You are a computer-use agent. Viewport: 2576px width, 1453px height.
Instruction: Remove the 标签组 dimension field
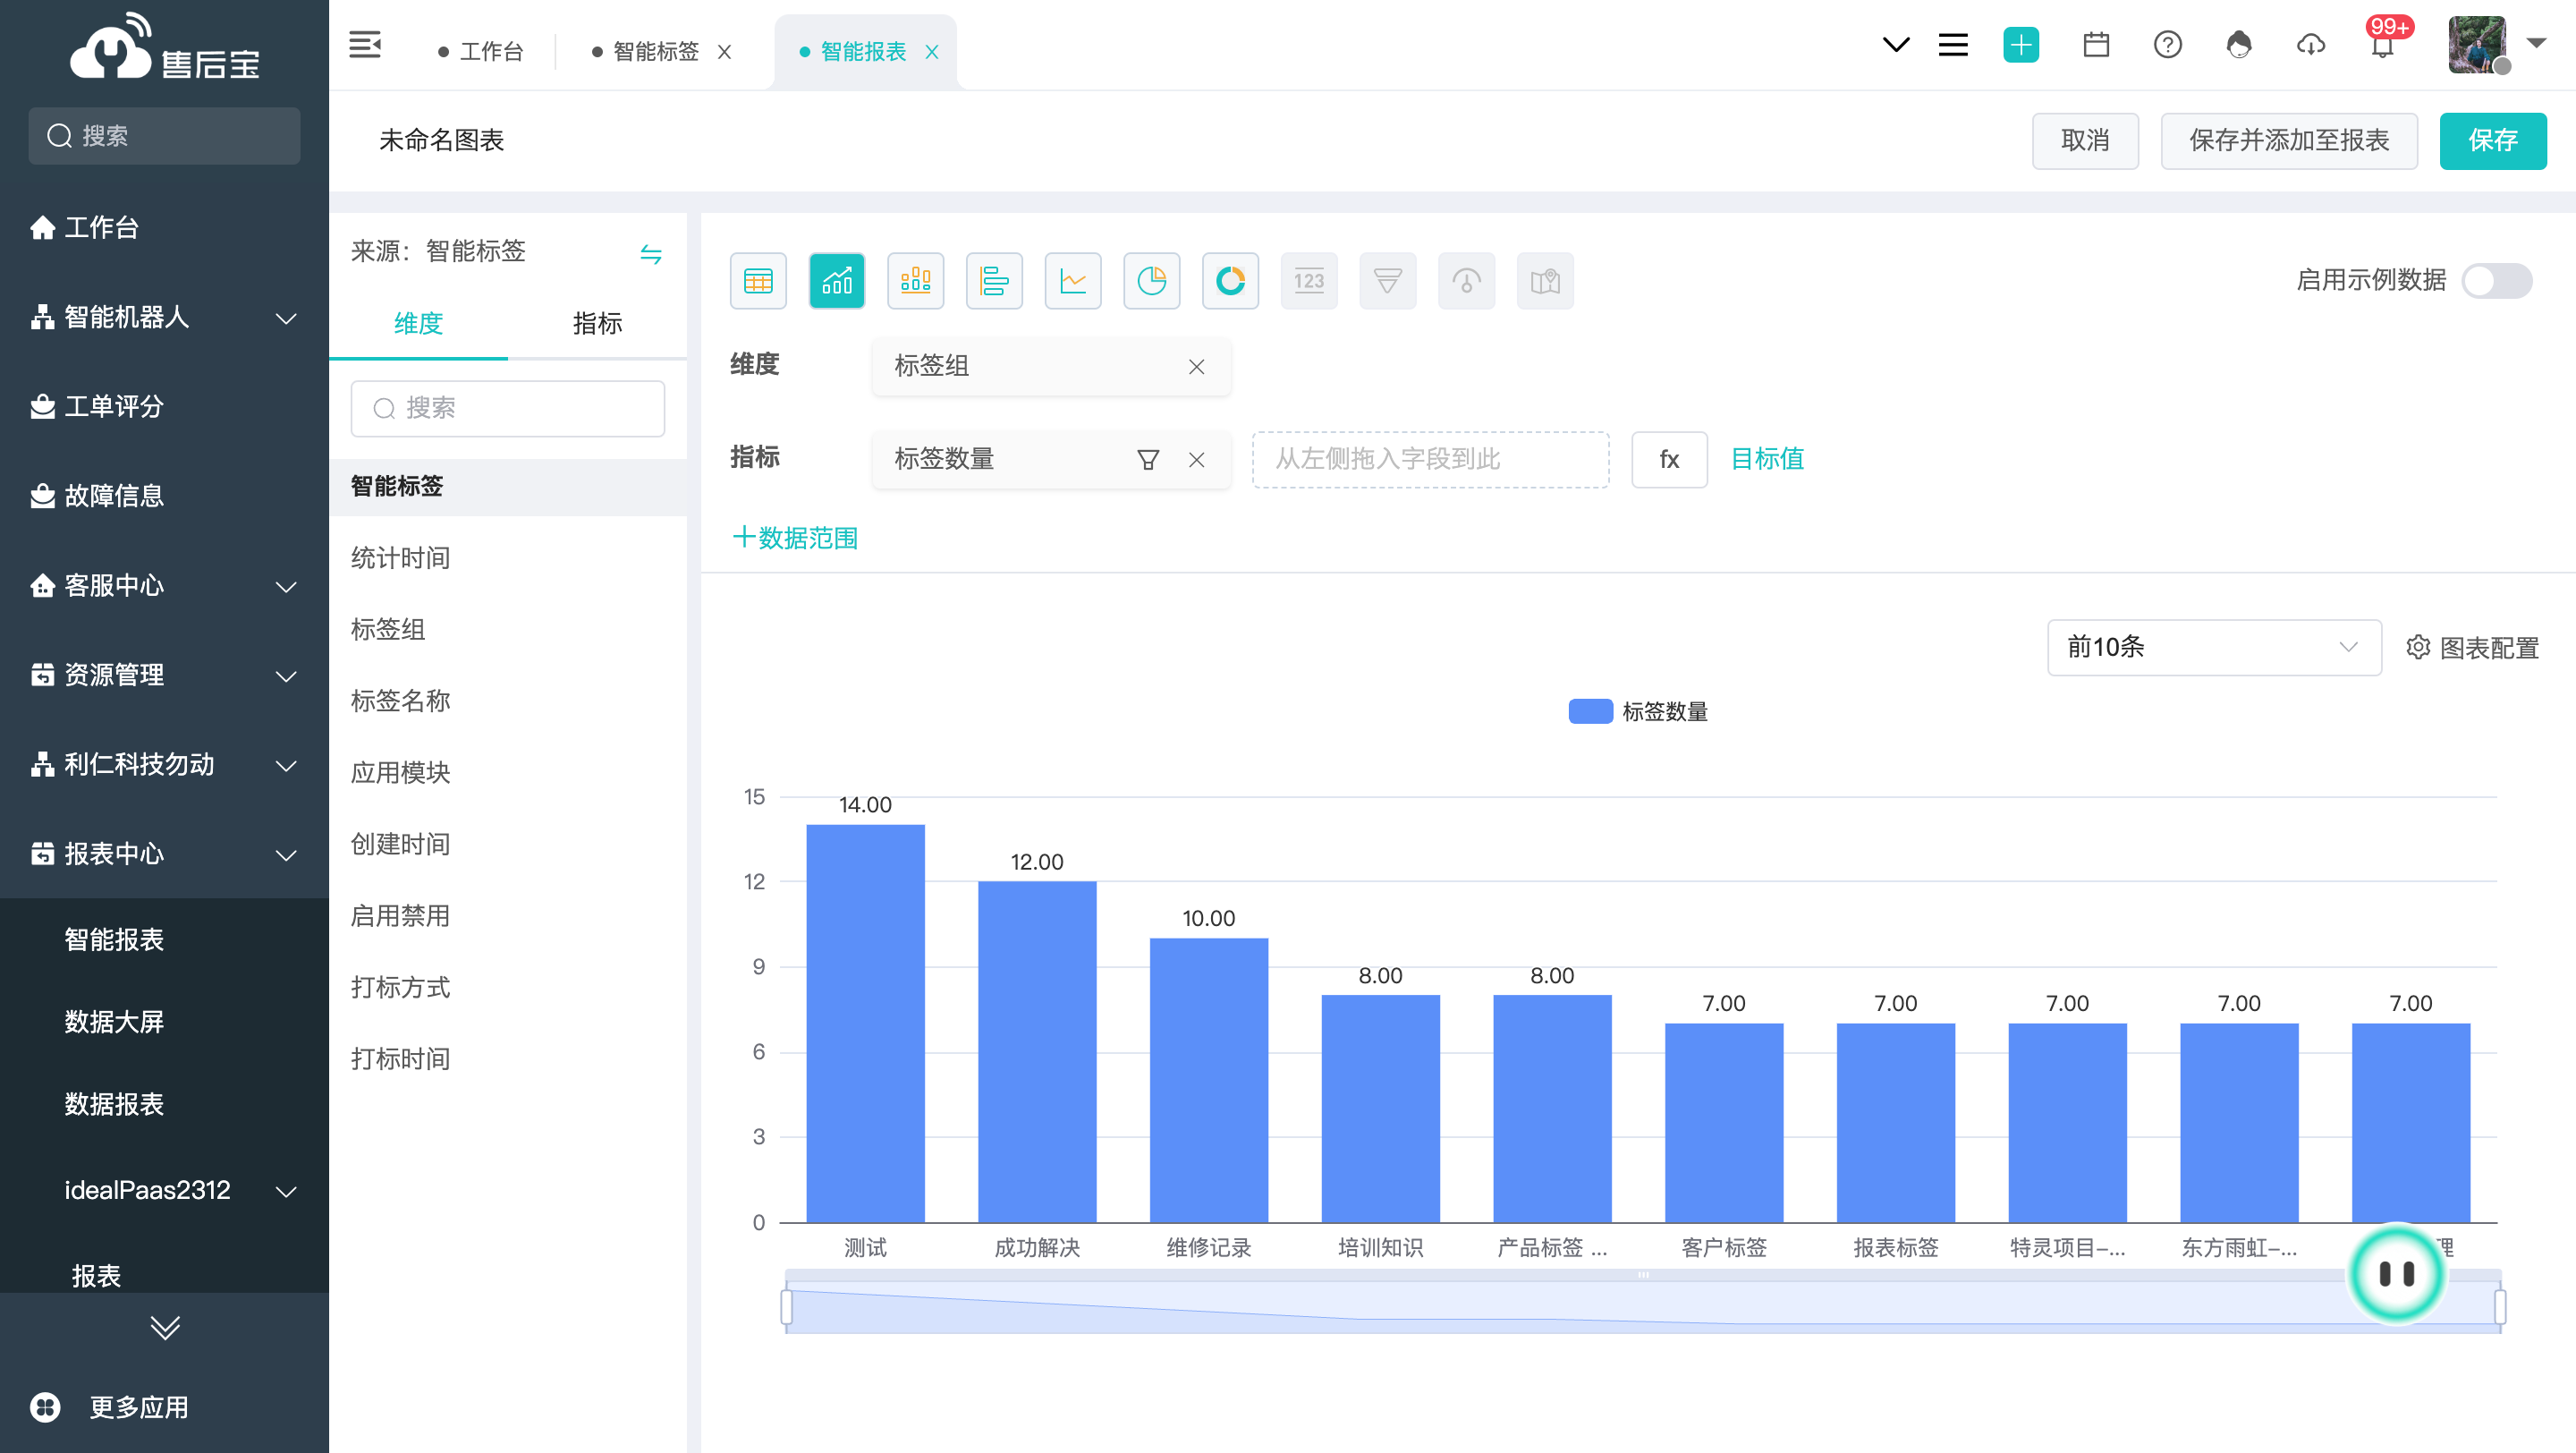[x=1196, y=367]
